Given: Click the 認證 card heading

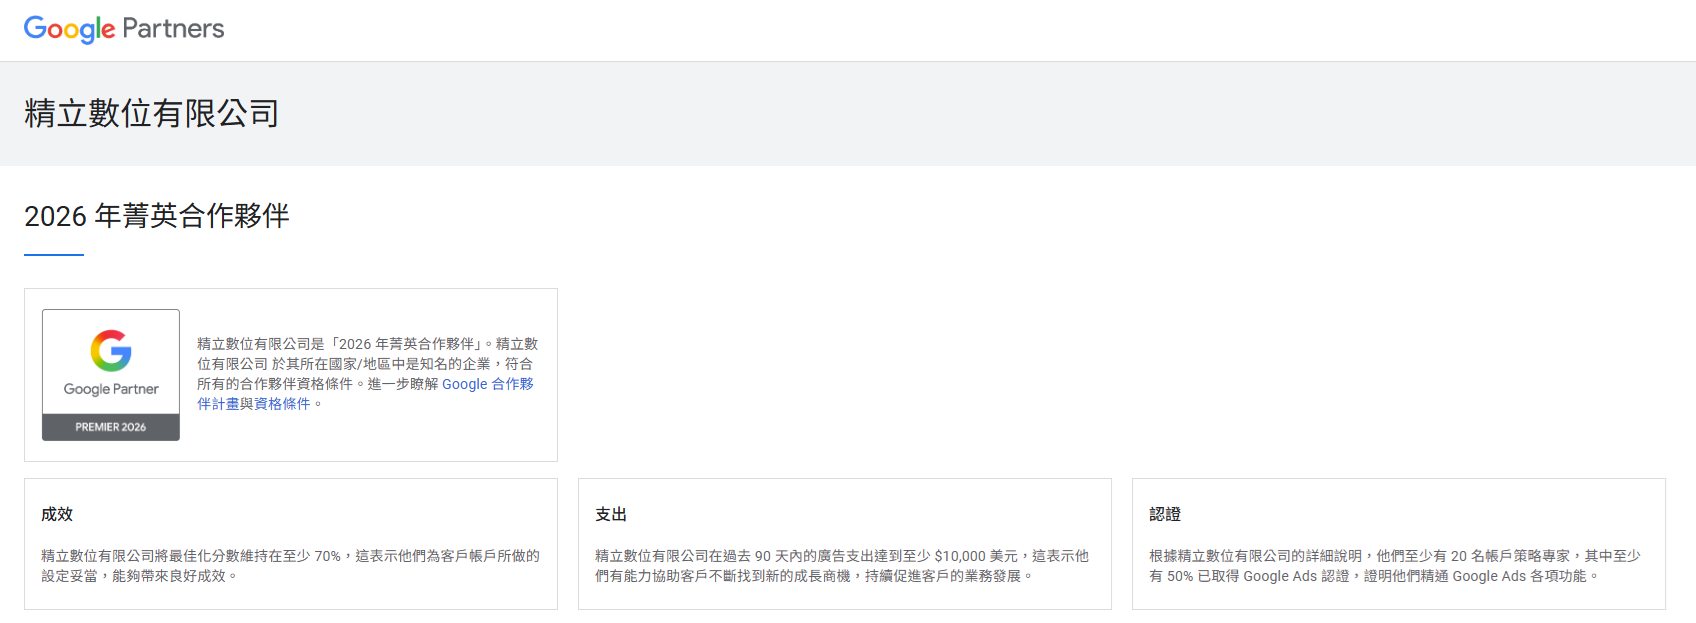Looking at the screenshot, I should pyautogui.click(x=1165, y=514).
